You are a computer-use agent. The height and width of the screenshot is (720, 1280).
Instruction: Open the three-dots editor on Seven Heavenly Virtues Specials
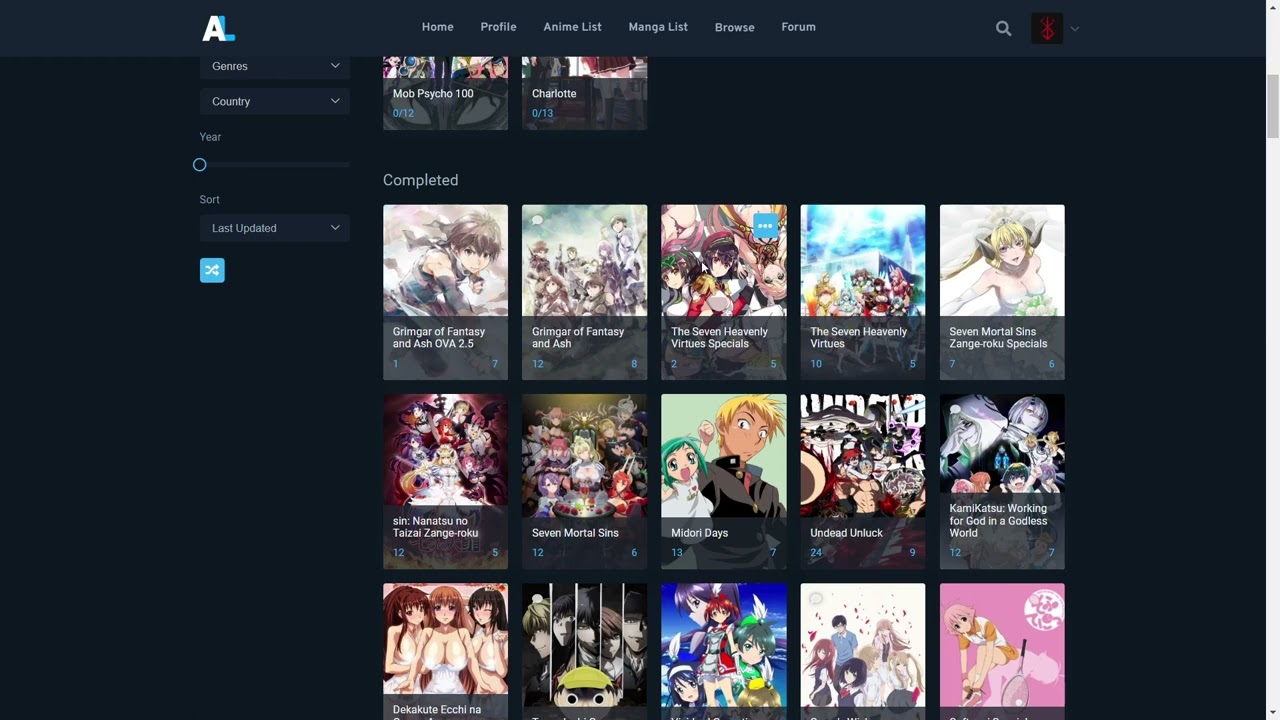[765, 226]
